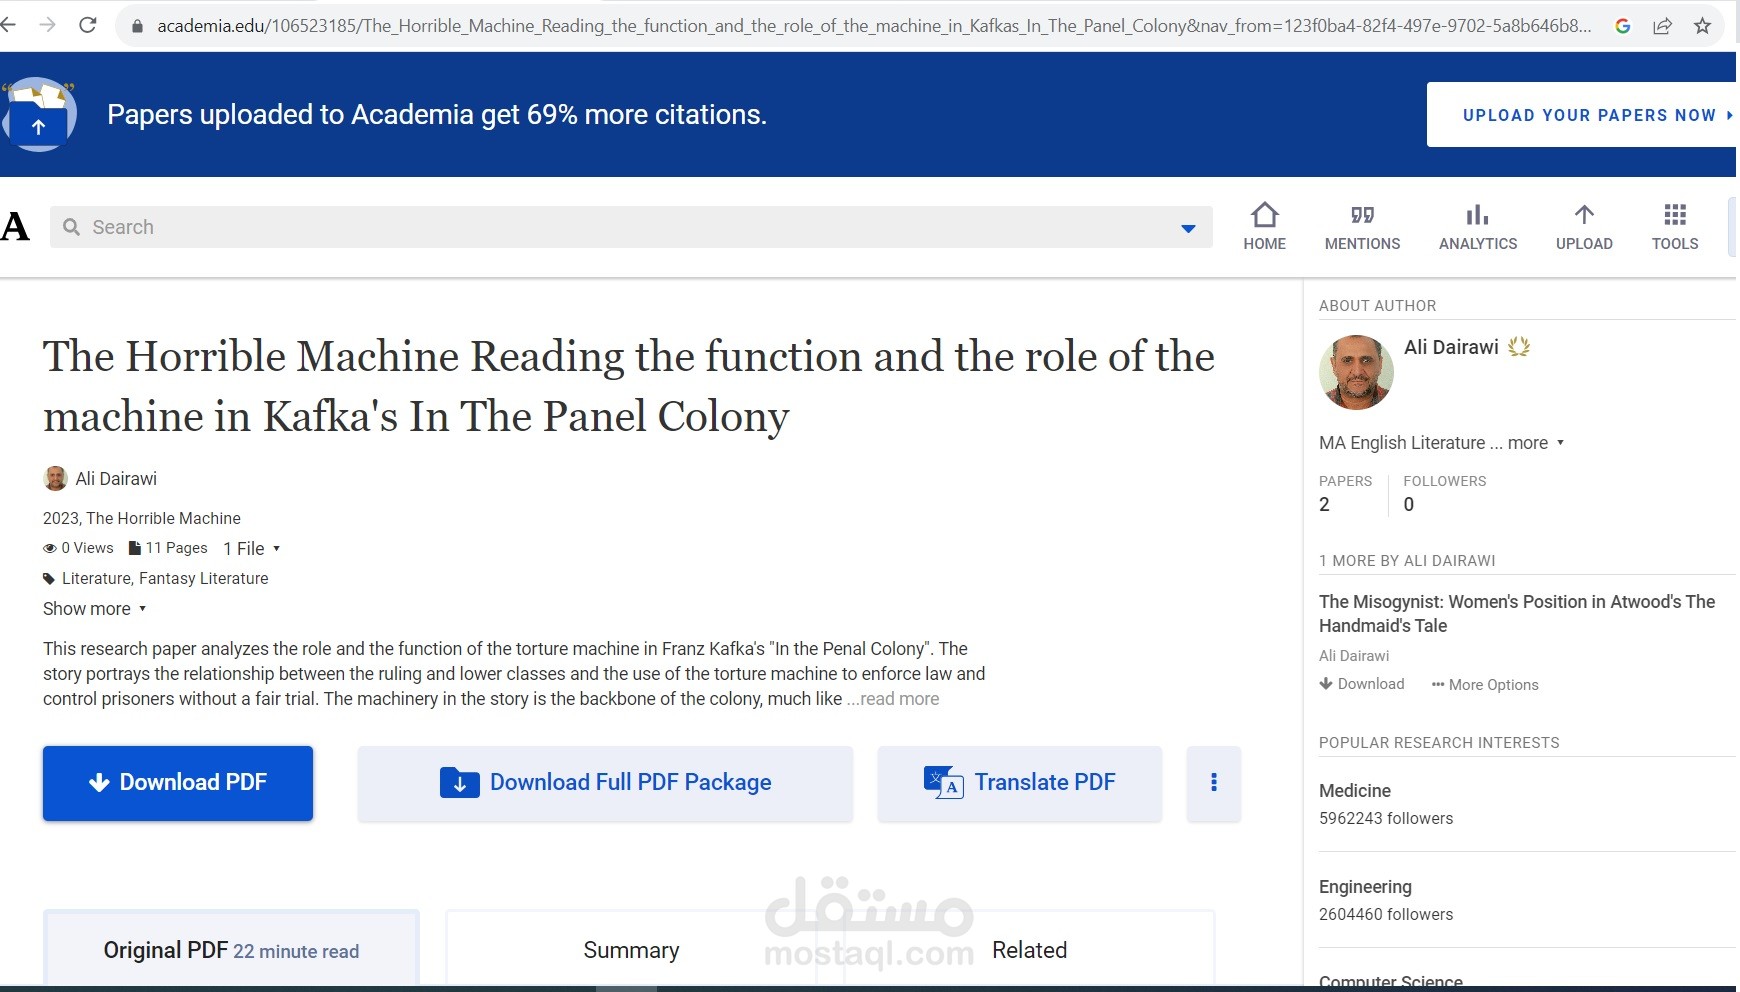Click the search magnifier icon
The width and height of the screenshot is (1740, 992).
coord(71,227)
